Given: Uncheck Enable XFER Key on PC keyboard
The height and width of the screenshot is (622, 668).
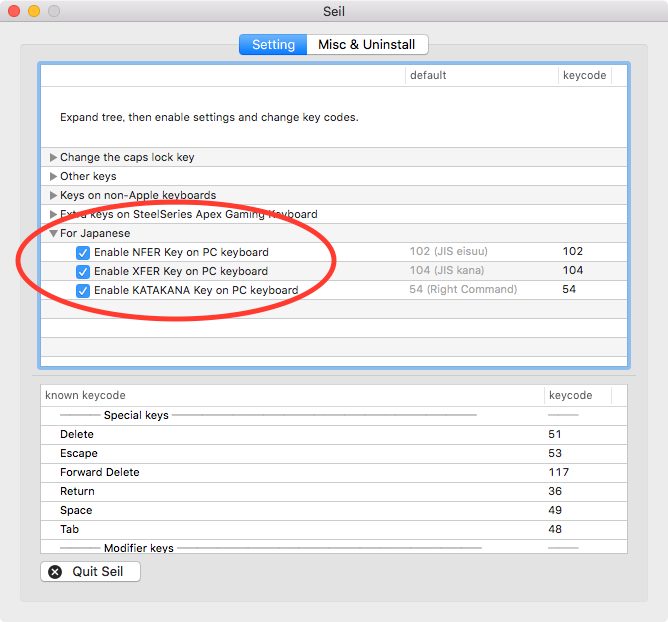Looking at the screenshot, I should (x=83, y=271).
